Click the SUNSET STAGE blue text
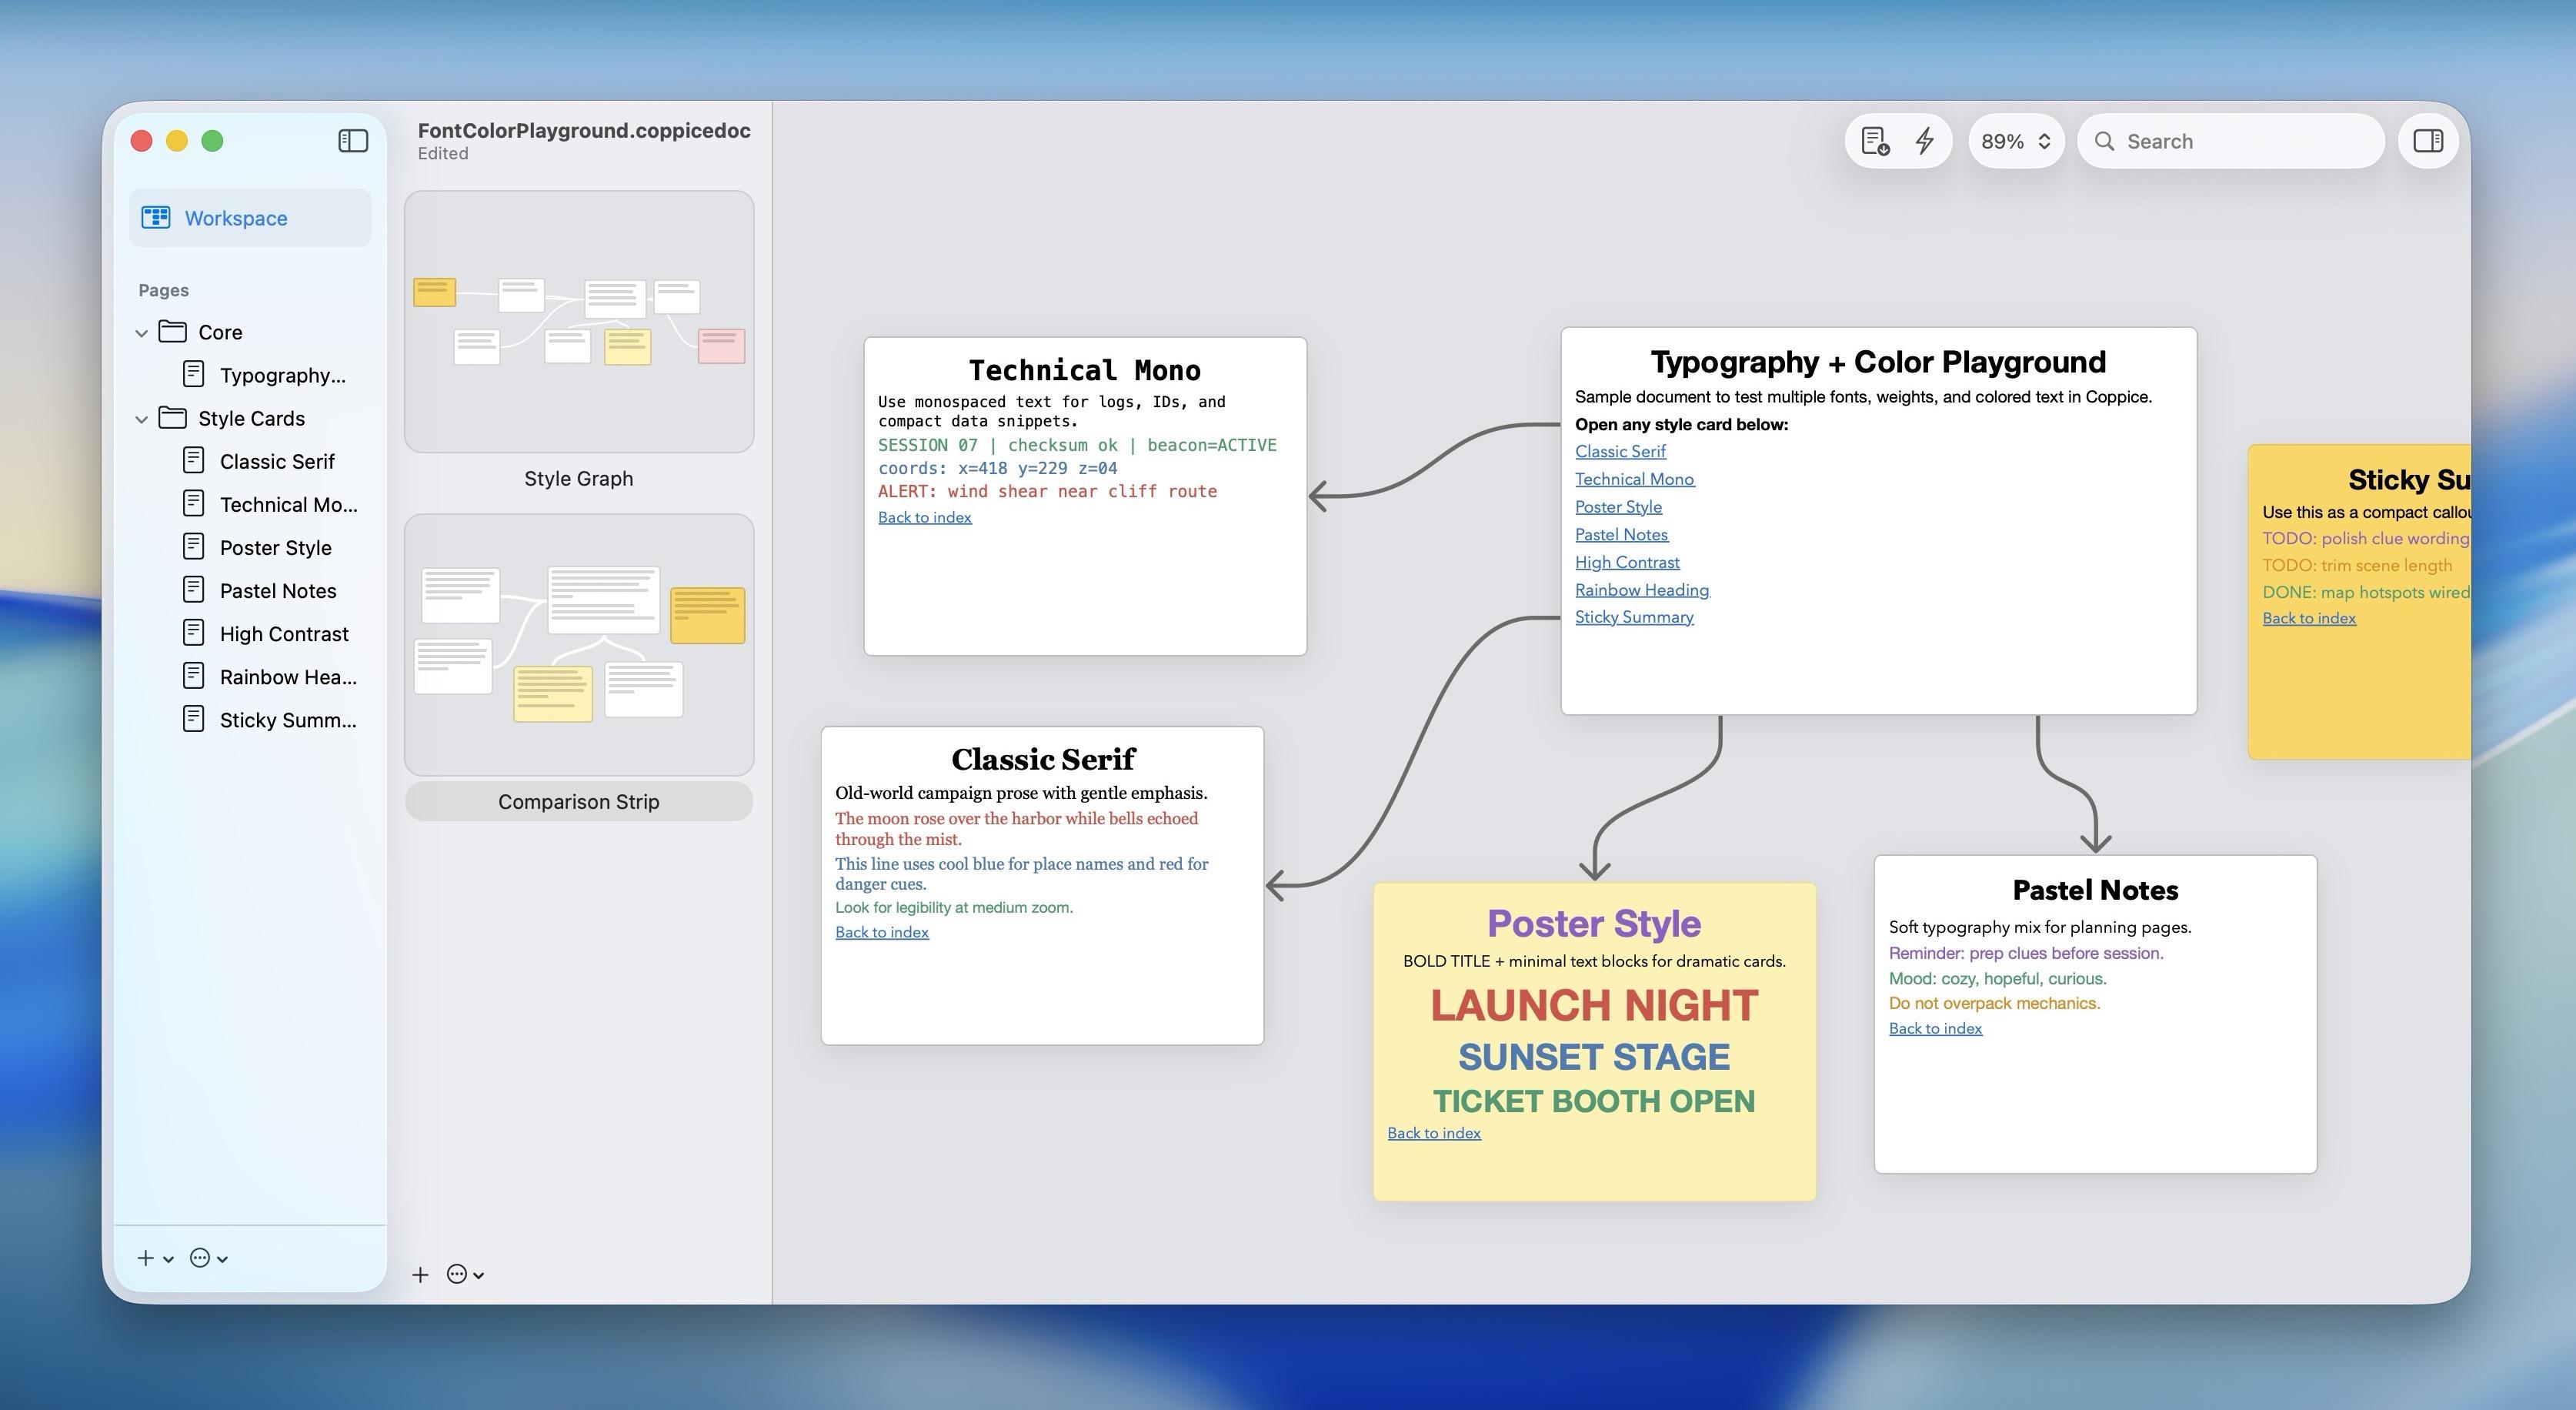This screenshot has height=1410, width=2576. point(1594,1057)
